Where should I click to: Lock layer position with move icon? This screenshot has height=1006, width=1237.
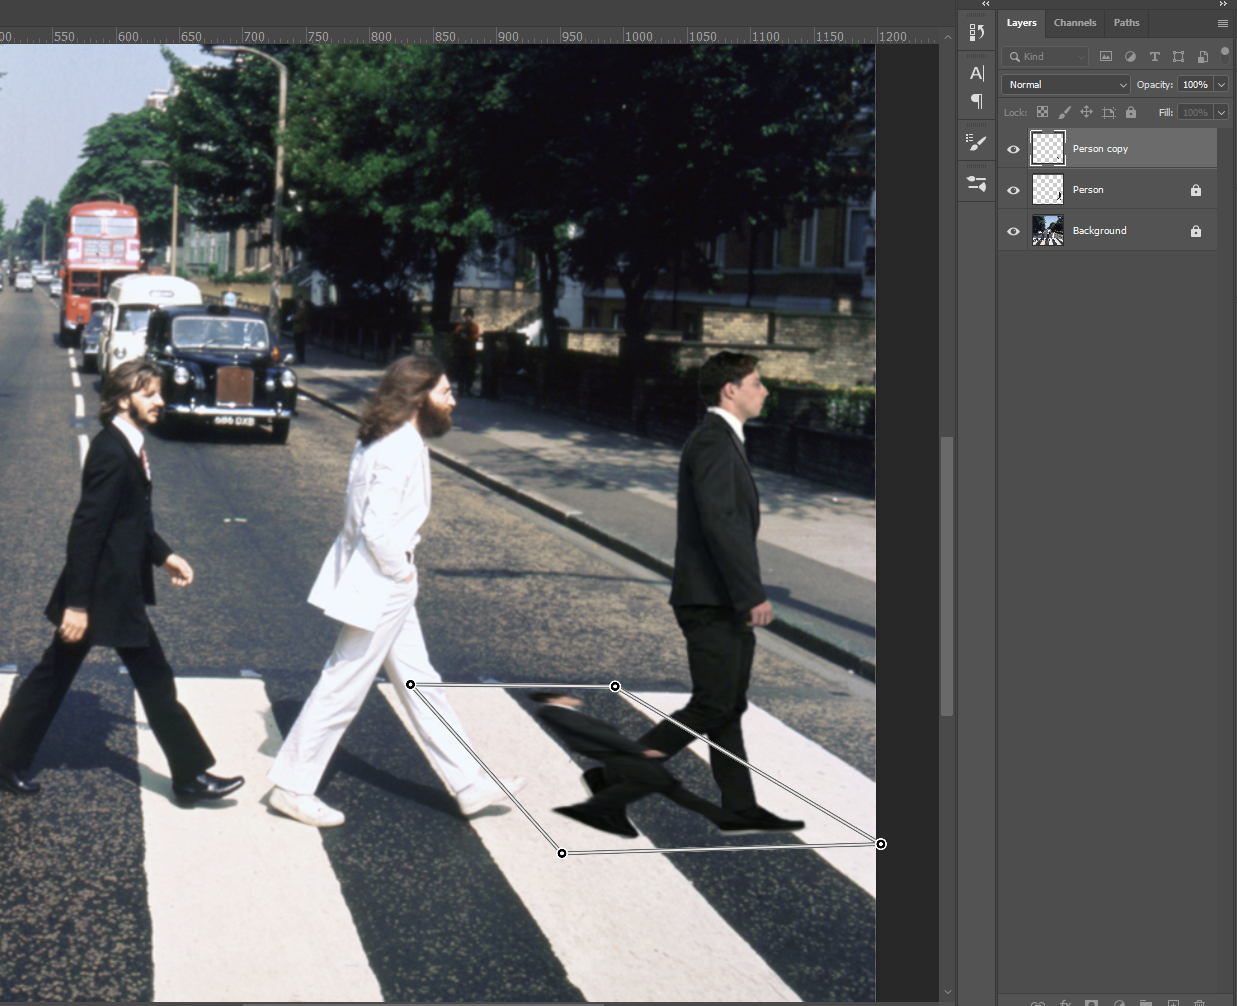click(1086, 112)
